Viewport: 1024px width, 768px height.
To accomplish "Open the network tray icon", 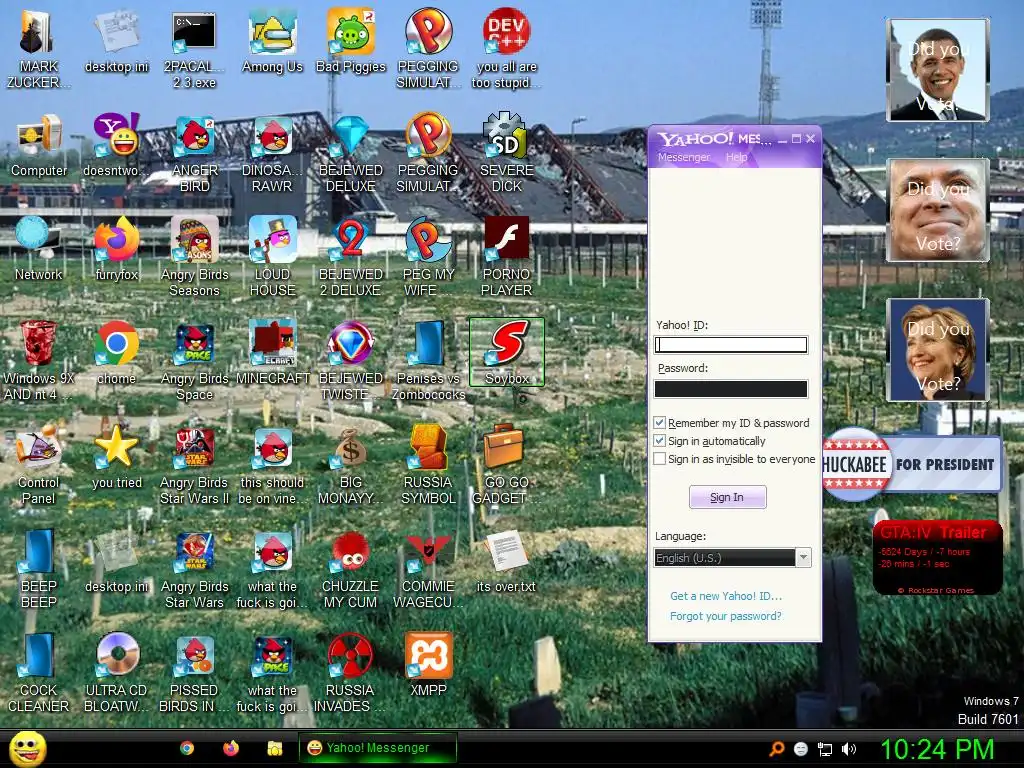I will tap(825, 749).
